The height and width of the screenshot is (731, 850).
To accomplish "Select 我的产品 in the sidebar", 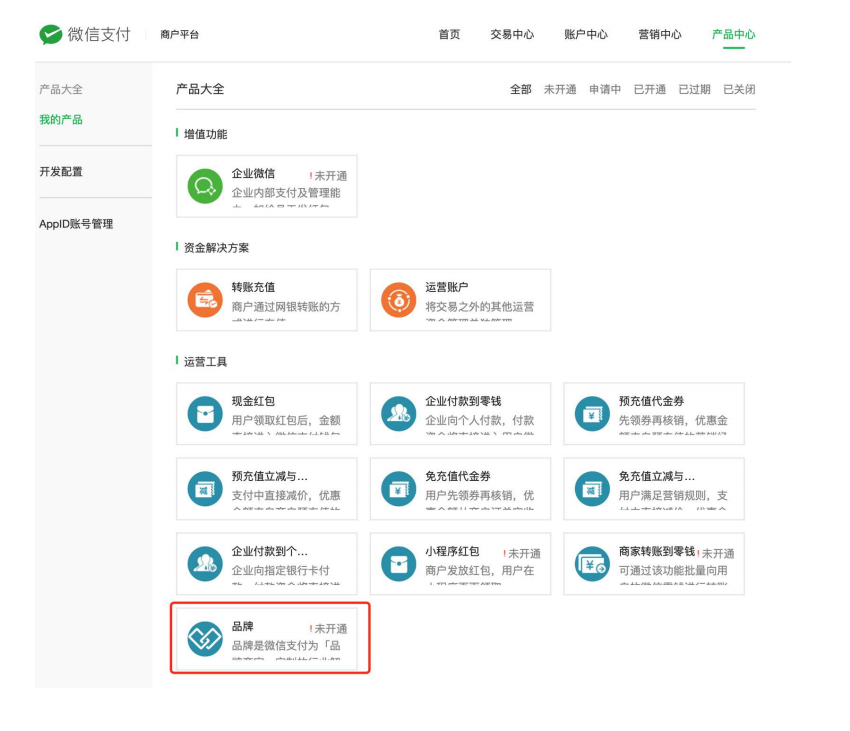I will point(61,120).
